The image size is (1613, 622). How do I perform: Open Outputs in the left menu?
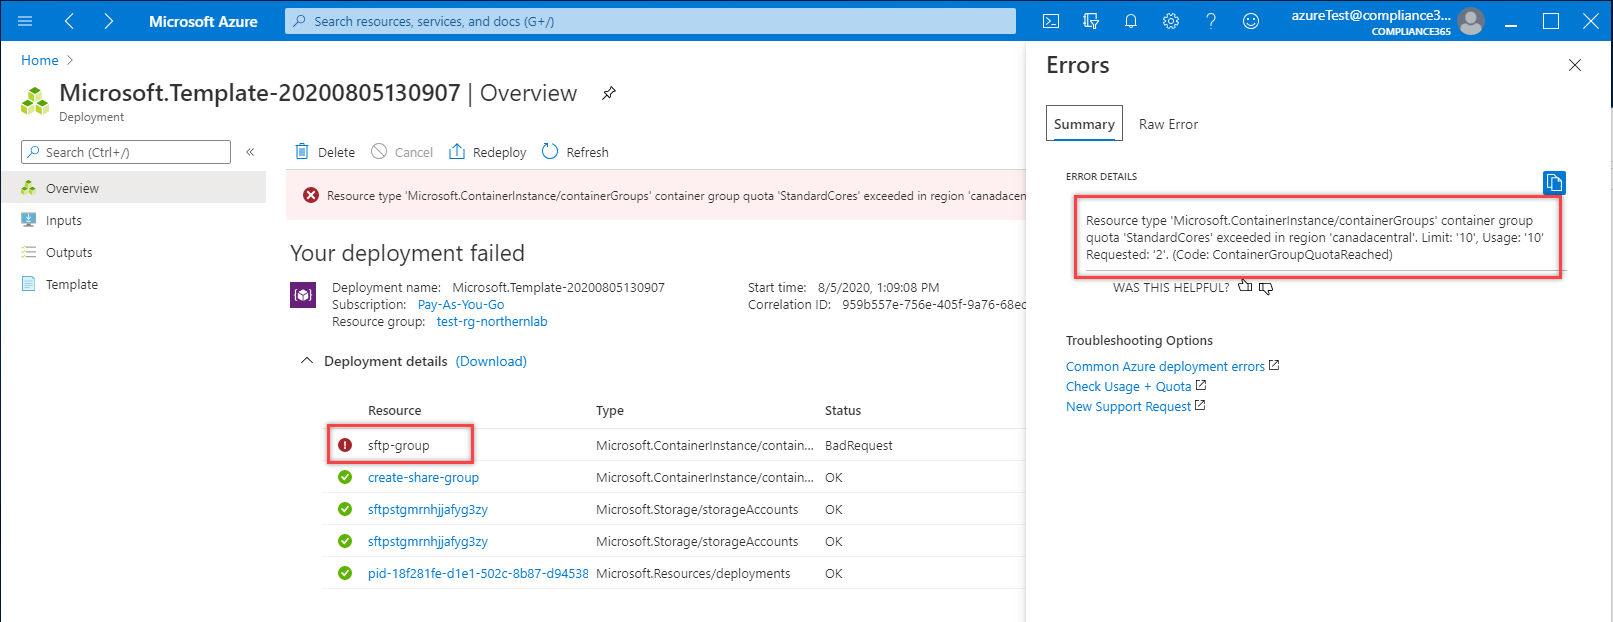tap(133, 252)
